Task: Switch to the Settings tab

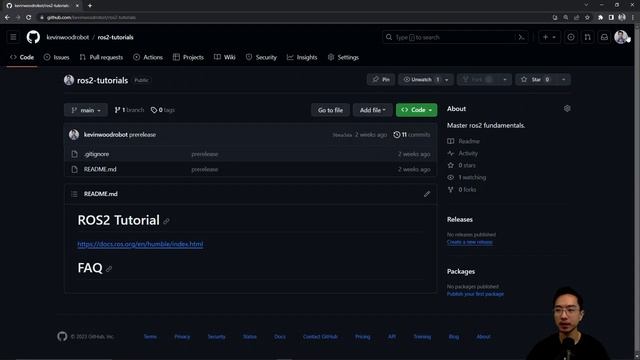Action: tap(343, 57)
